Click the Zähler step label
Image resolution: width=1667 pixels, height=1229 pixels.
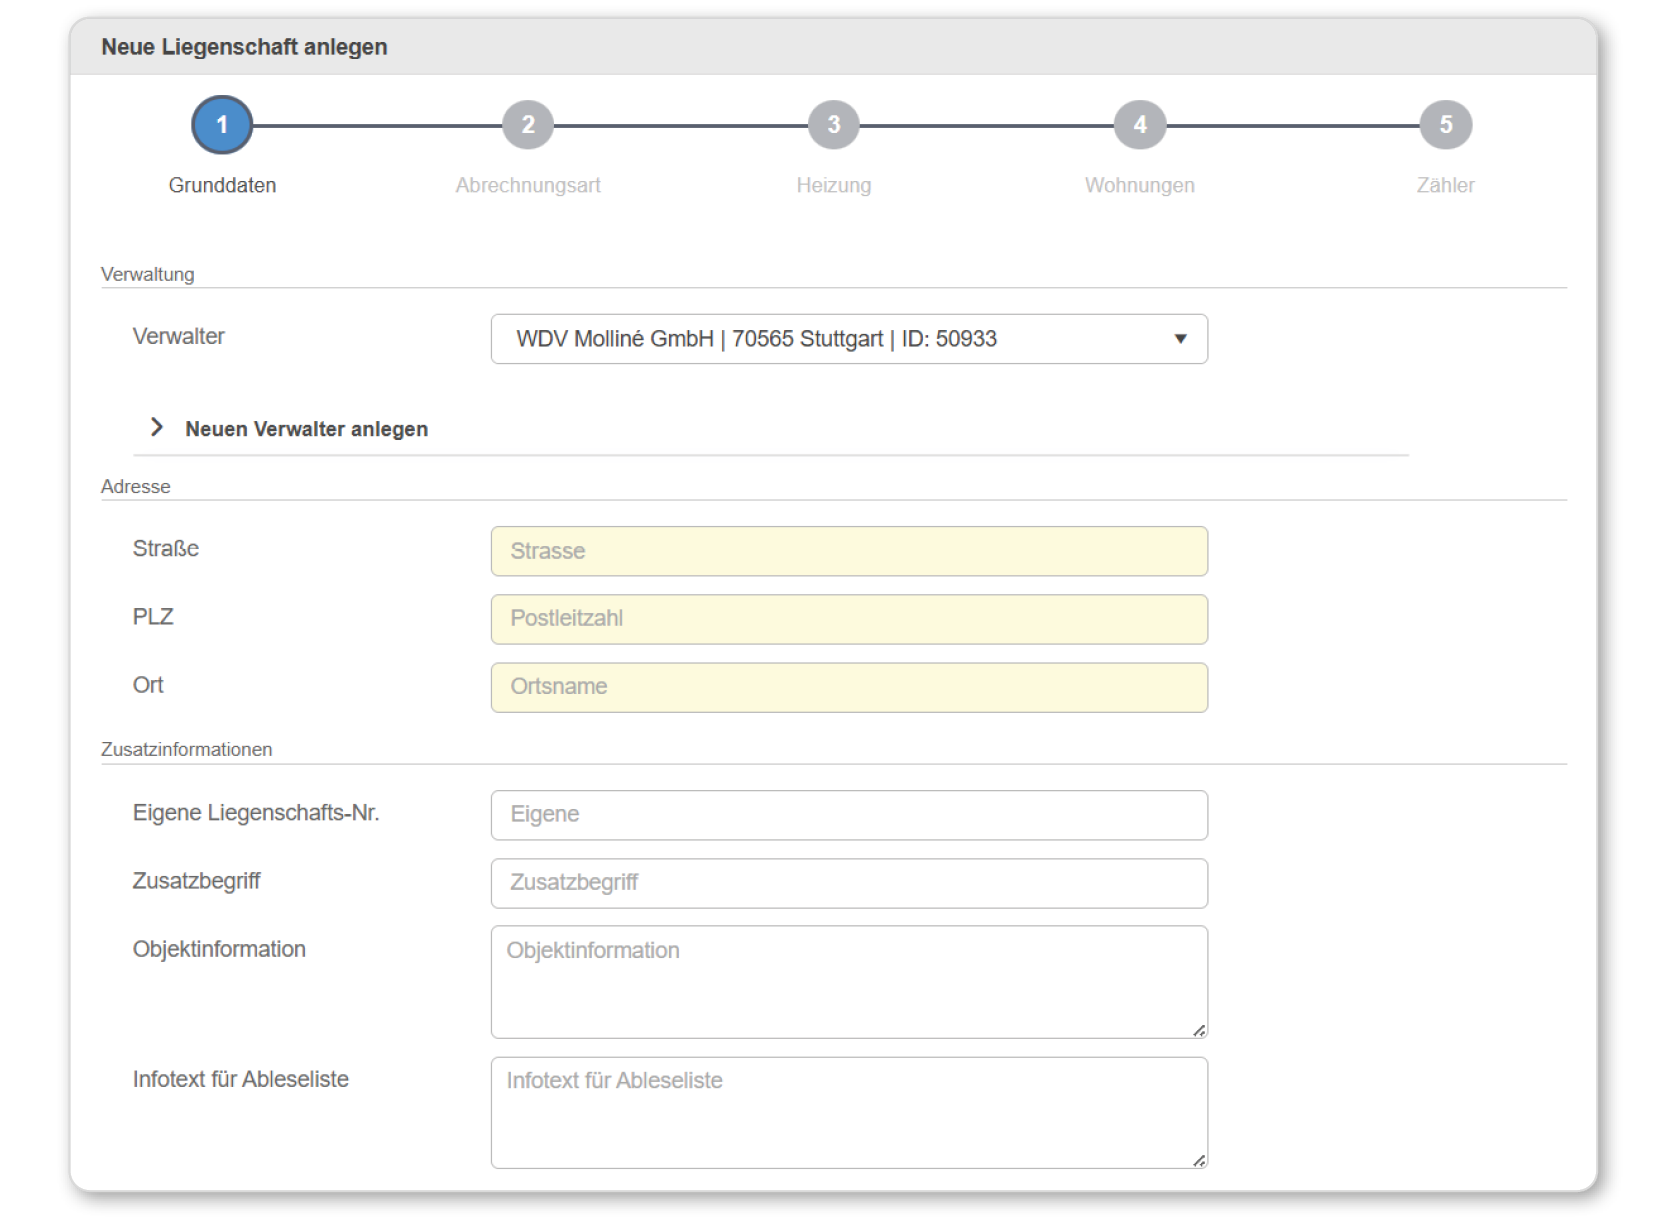1446,185
